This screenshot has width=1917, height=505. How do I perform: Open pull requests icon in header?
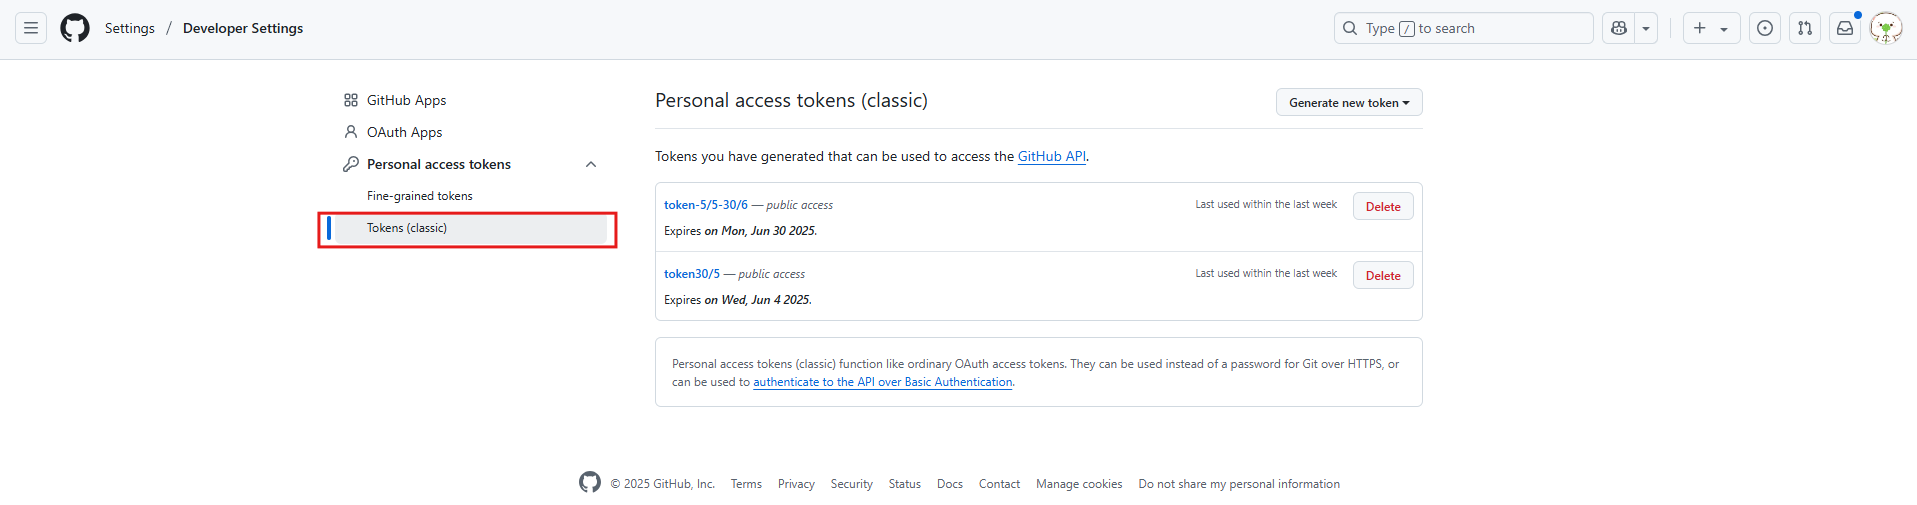coord(1805,28)
